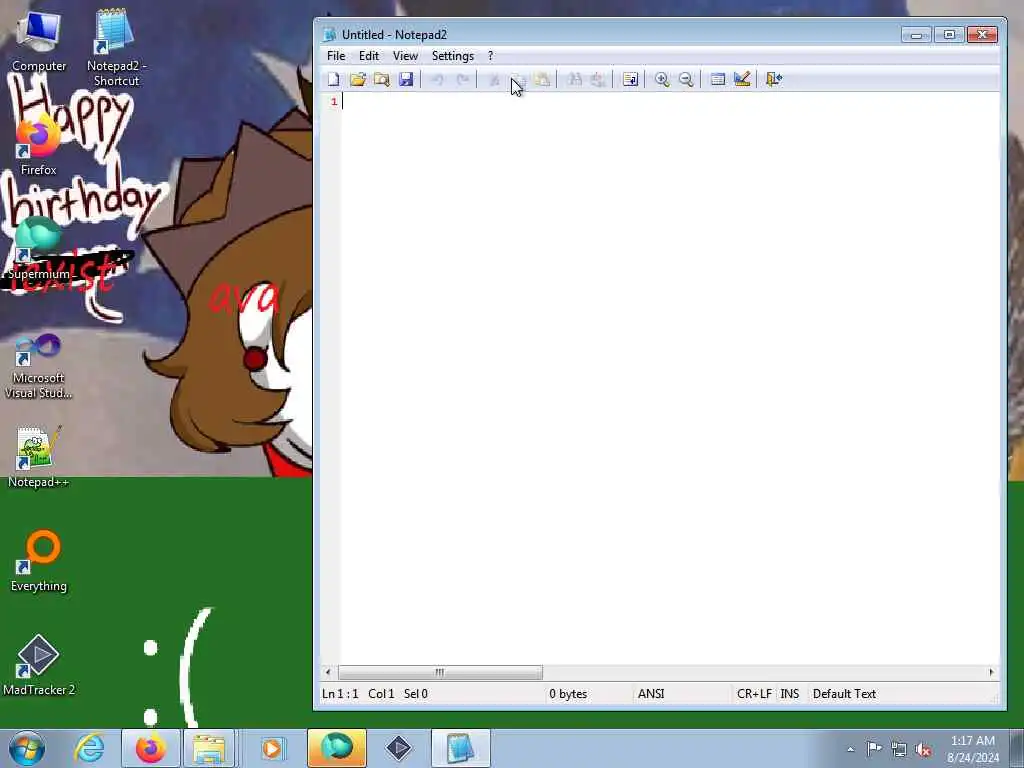
Task: Save the file using the floppy disk icon
Action: [406, 80]
